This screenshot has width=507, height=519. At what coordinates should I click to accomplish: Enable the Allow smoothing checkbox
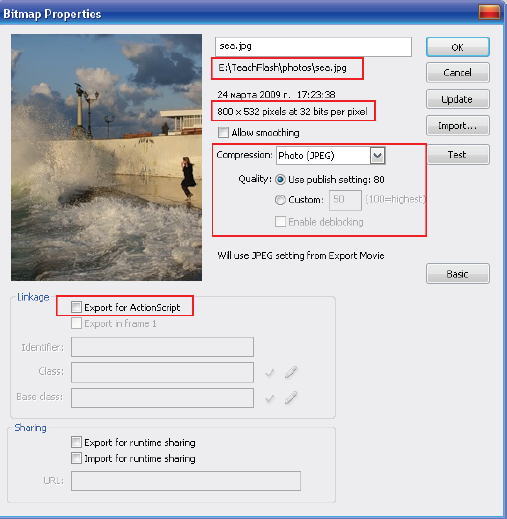223,132
